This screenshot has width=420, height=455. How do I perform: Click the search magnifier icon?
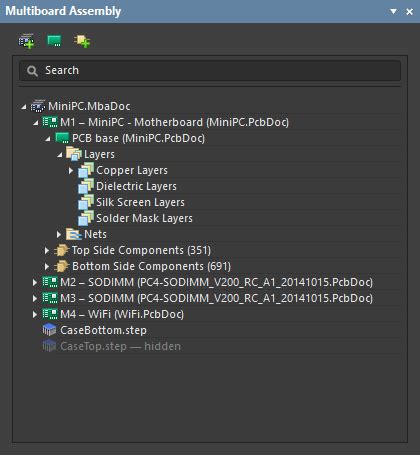32,71
